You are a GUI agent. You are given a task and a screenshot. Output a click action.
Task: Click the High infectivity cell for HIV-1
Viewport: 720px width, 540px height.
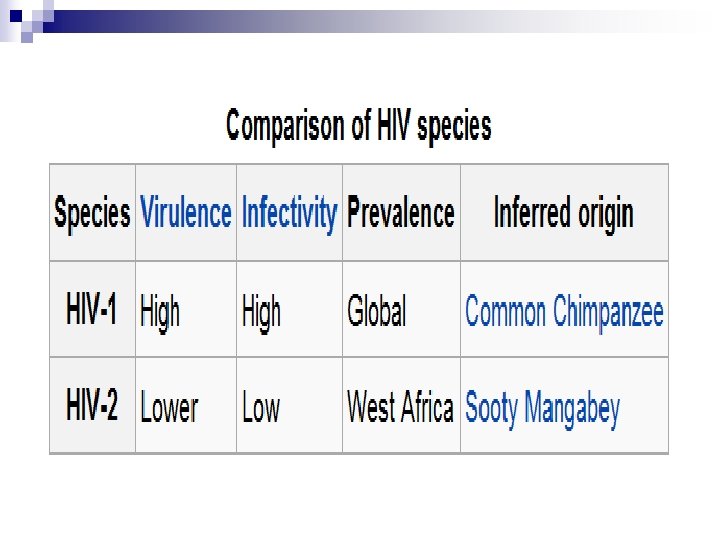click(261, 311)
